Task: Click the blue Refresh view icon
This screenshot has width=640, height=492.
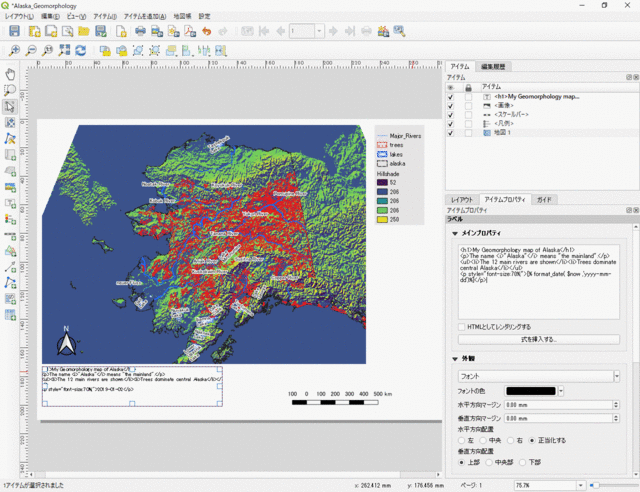Action: (81, 50)
